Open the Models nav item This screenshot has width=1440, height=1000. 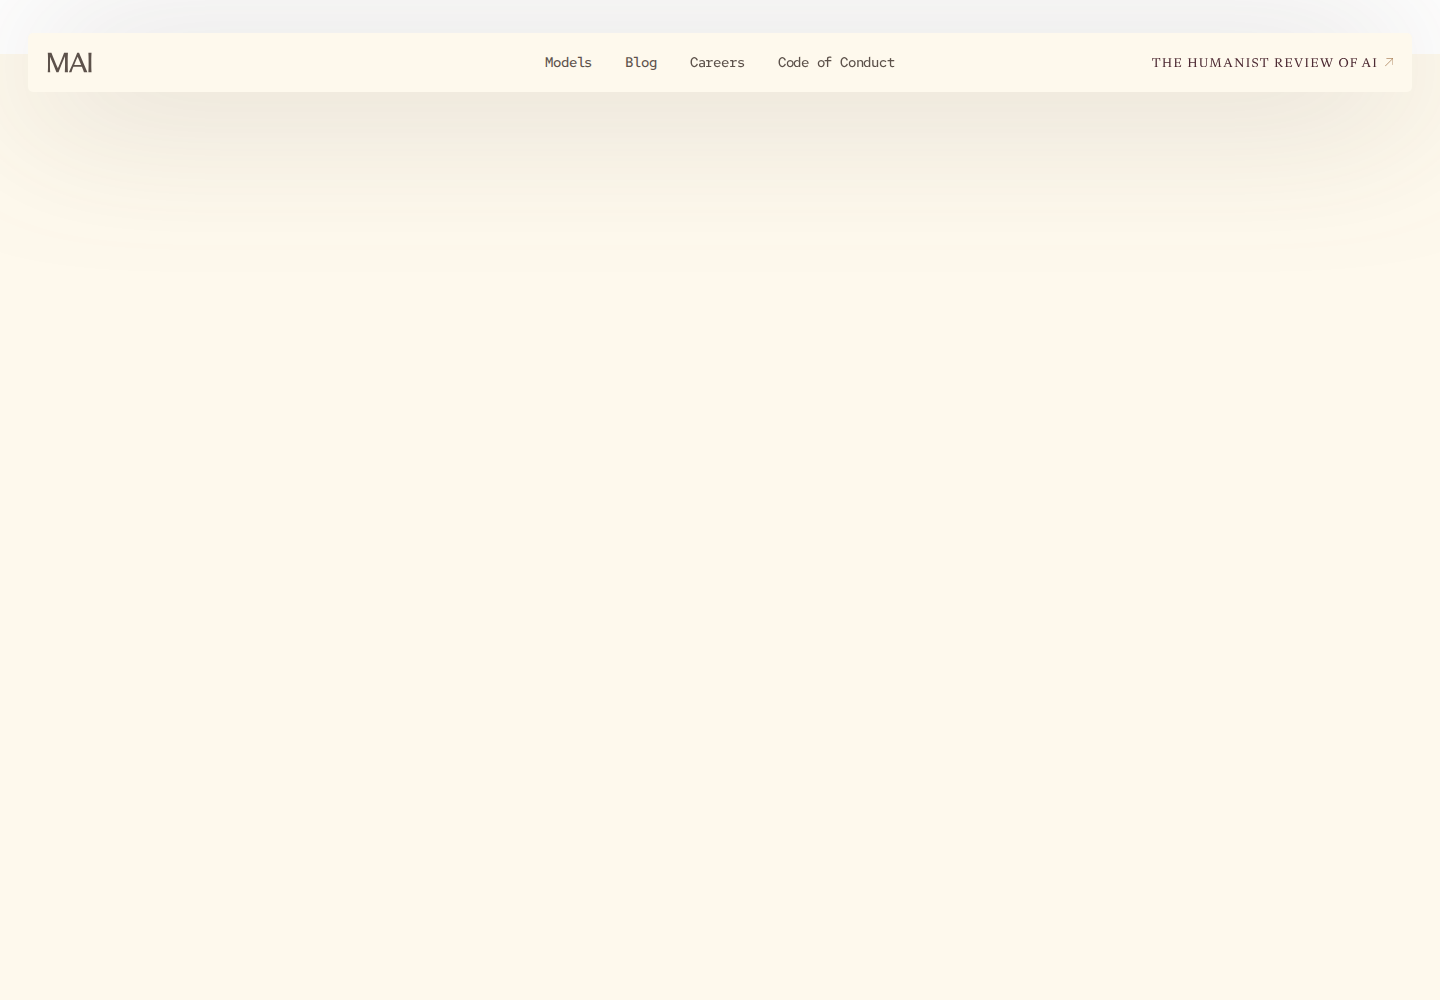[568, 62]
